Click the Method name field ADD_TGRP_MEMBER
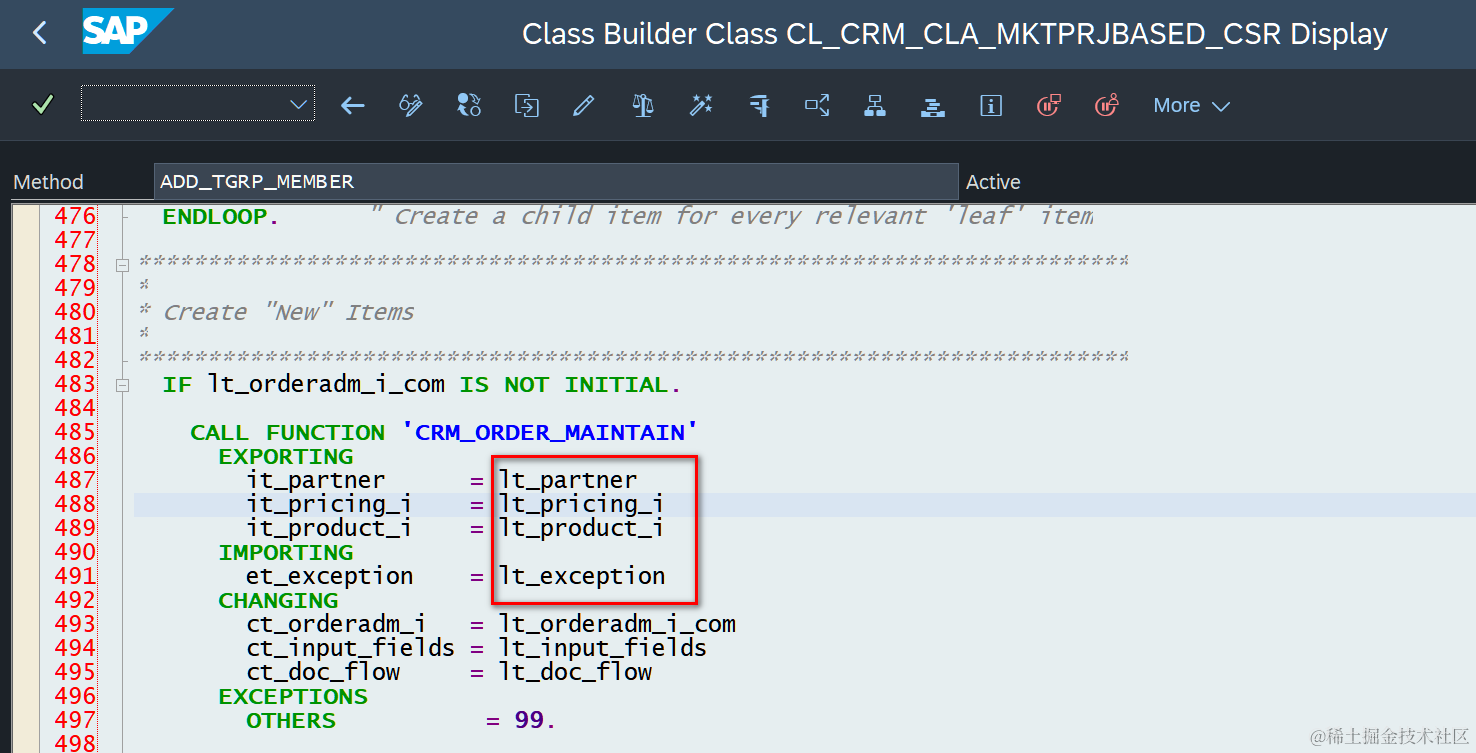The image size is (1476, 753). pos(556,181)
